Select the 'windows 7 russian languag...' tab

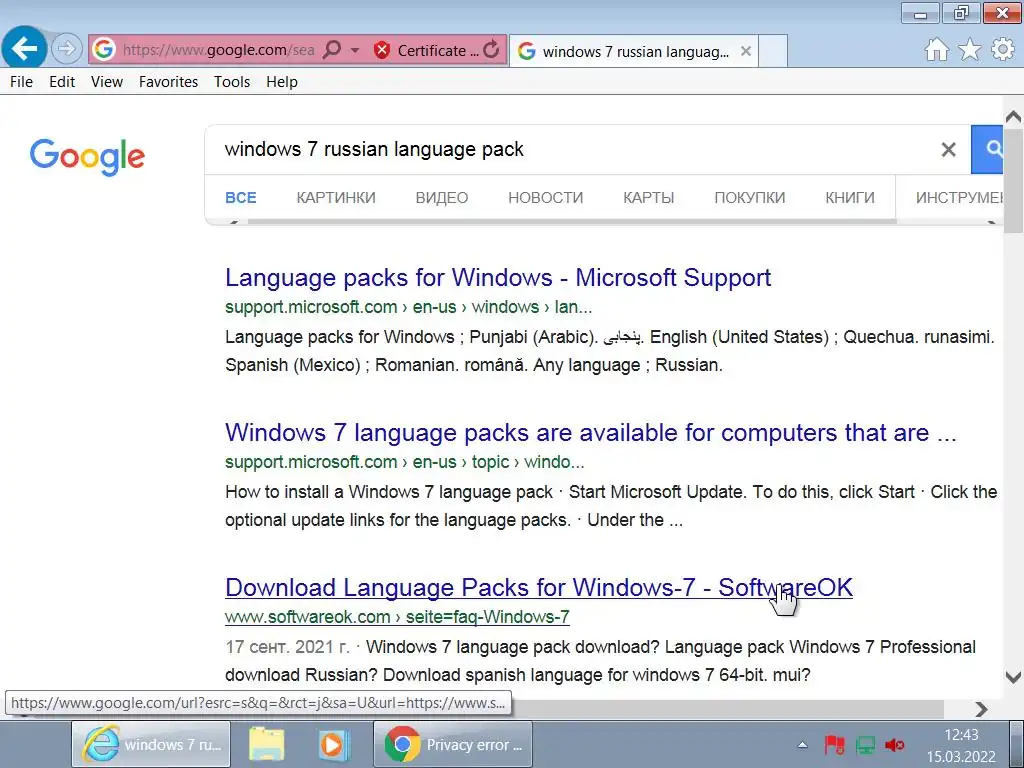[623, 52]
